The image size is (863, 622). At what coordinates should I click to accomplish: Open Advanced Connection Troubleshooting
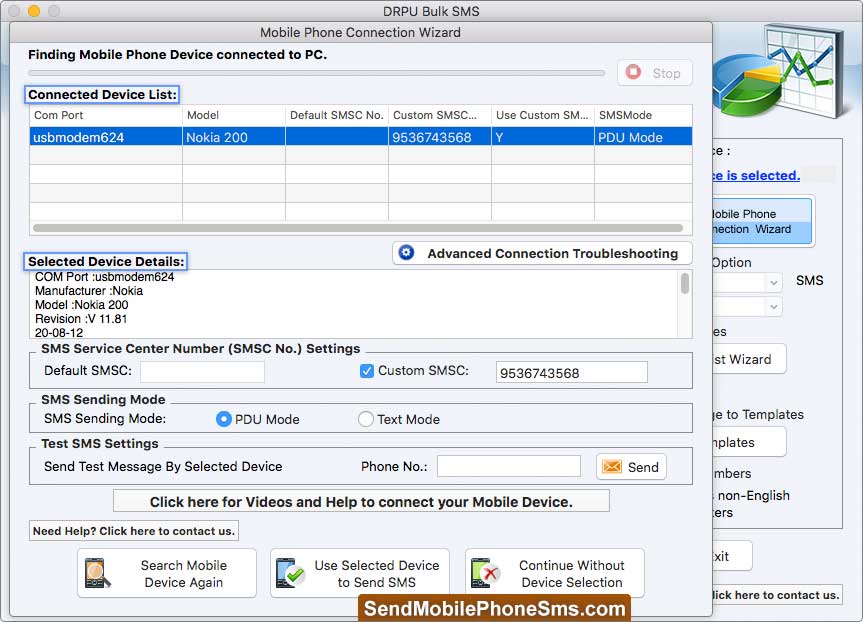point(542,253)
